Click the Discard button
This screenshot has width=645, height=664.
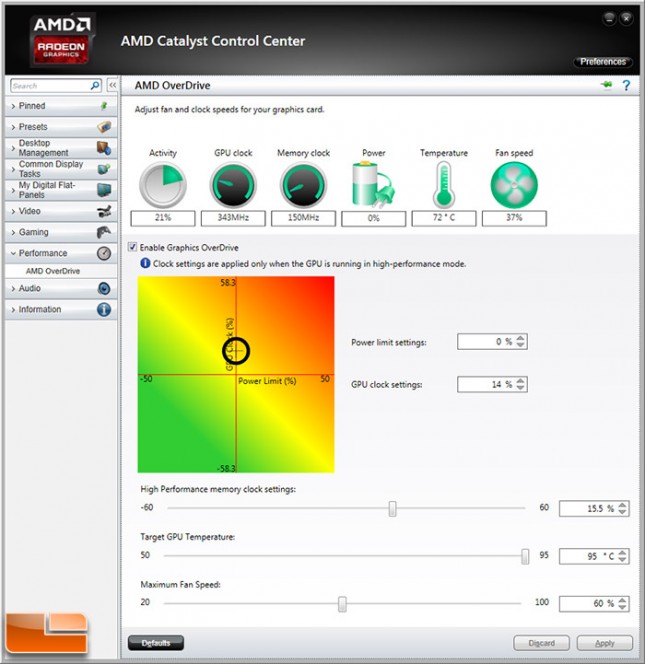click(x=541, y=643)
